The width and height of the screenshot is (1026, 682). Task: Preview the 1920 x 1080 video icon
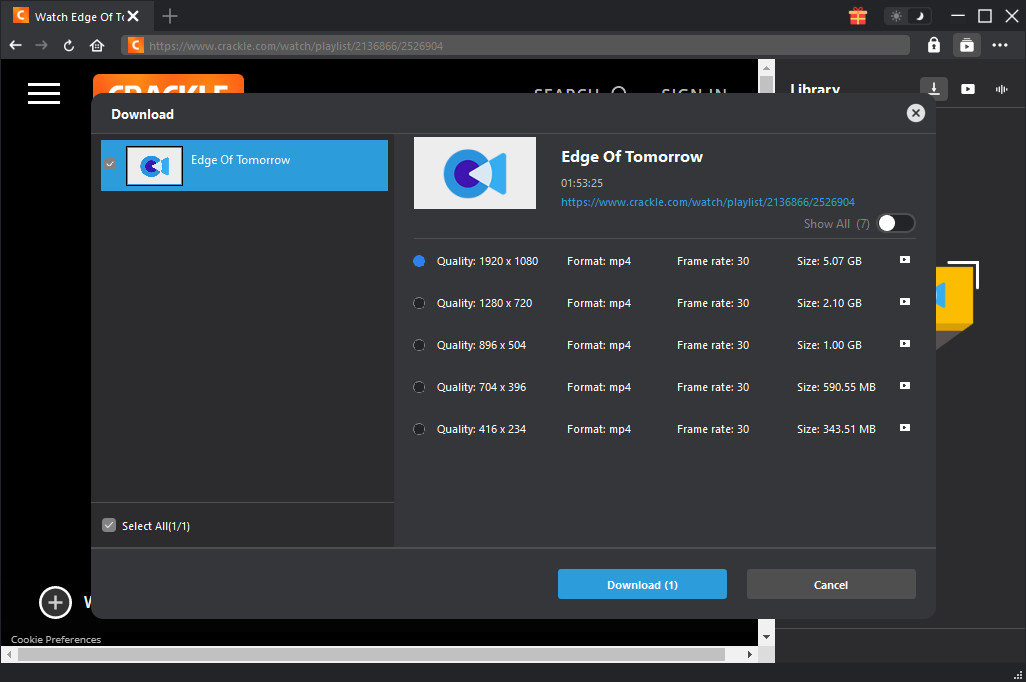click(904, 260)
